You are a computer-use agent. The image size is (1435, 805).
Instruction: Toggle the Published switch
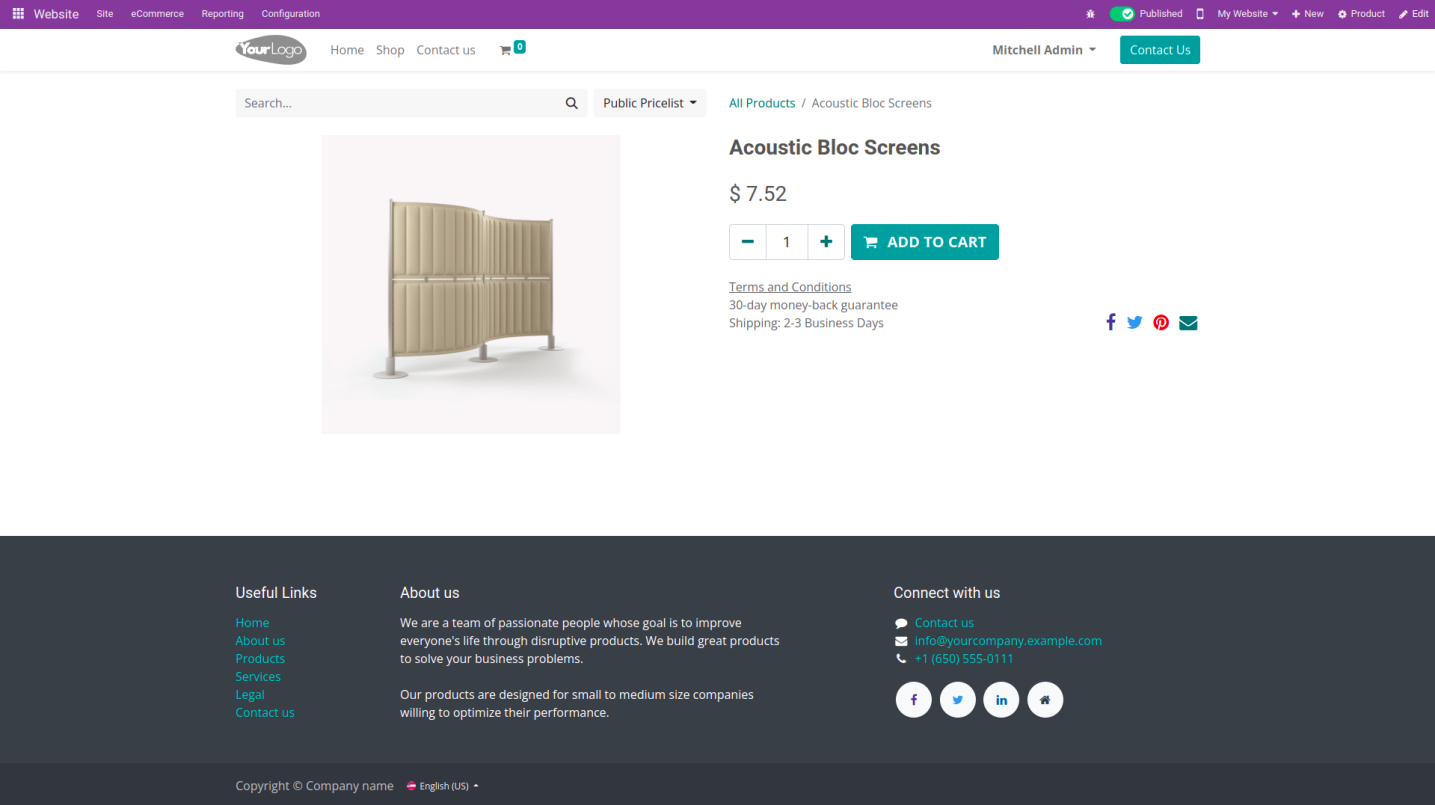1122,14
